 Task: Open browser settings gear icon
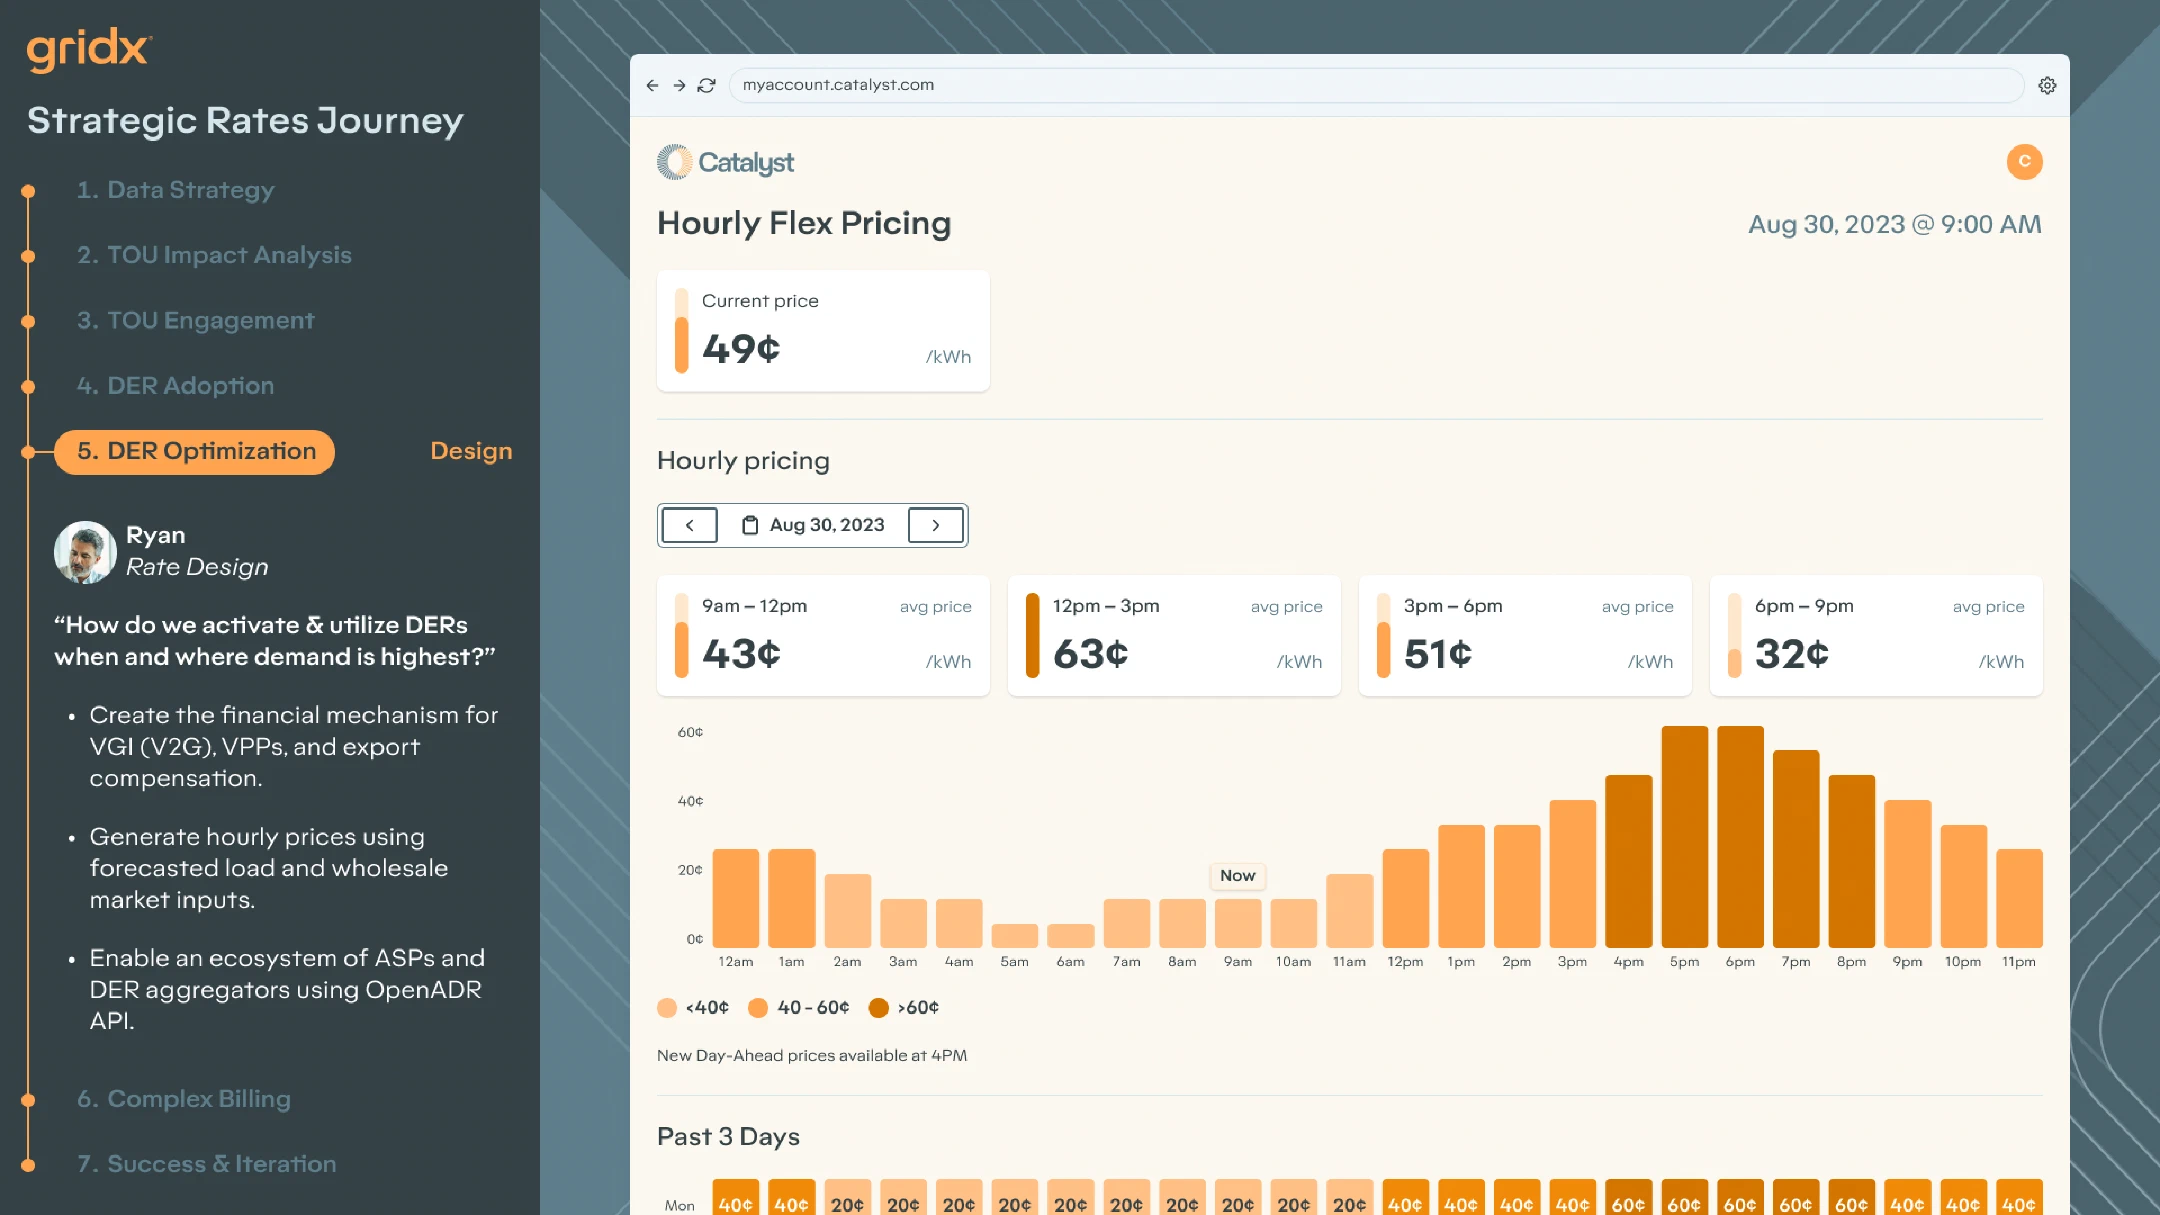(2047, 85)
